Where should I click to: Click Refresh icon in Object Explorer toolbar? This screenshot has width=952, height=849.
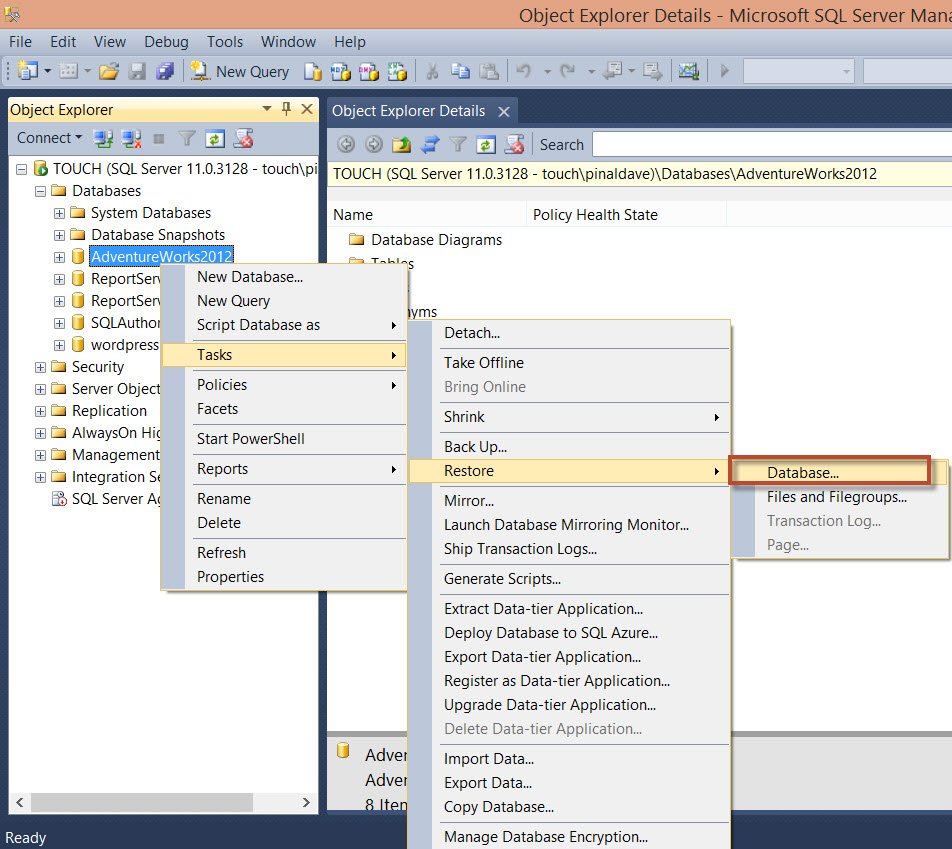click(215, 139)
